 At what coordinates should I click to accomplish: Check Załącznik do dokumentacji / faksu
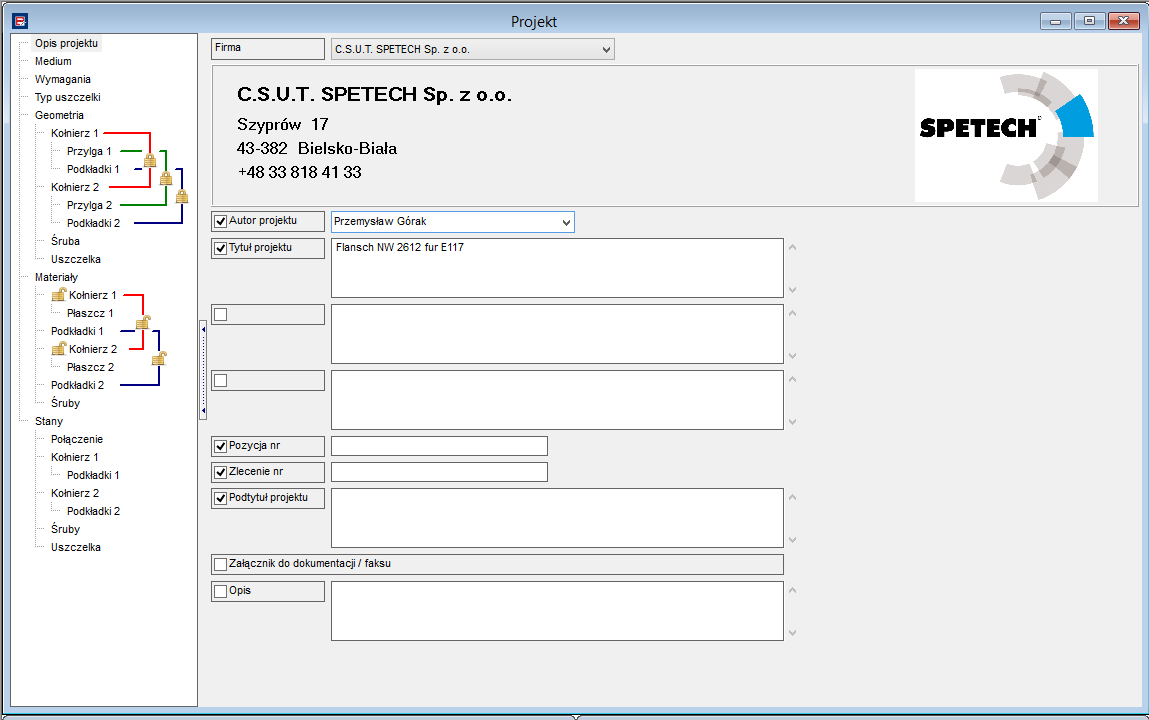221,565
